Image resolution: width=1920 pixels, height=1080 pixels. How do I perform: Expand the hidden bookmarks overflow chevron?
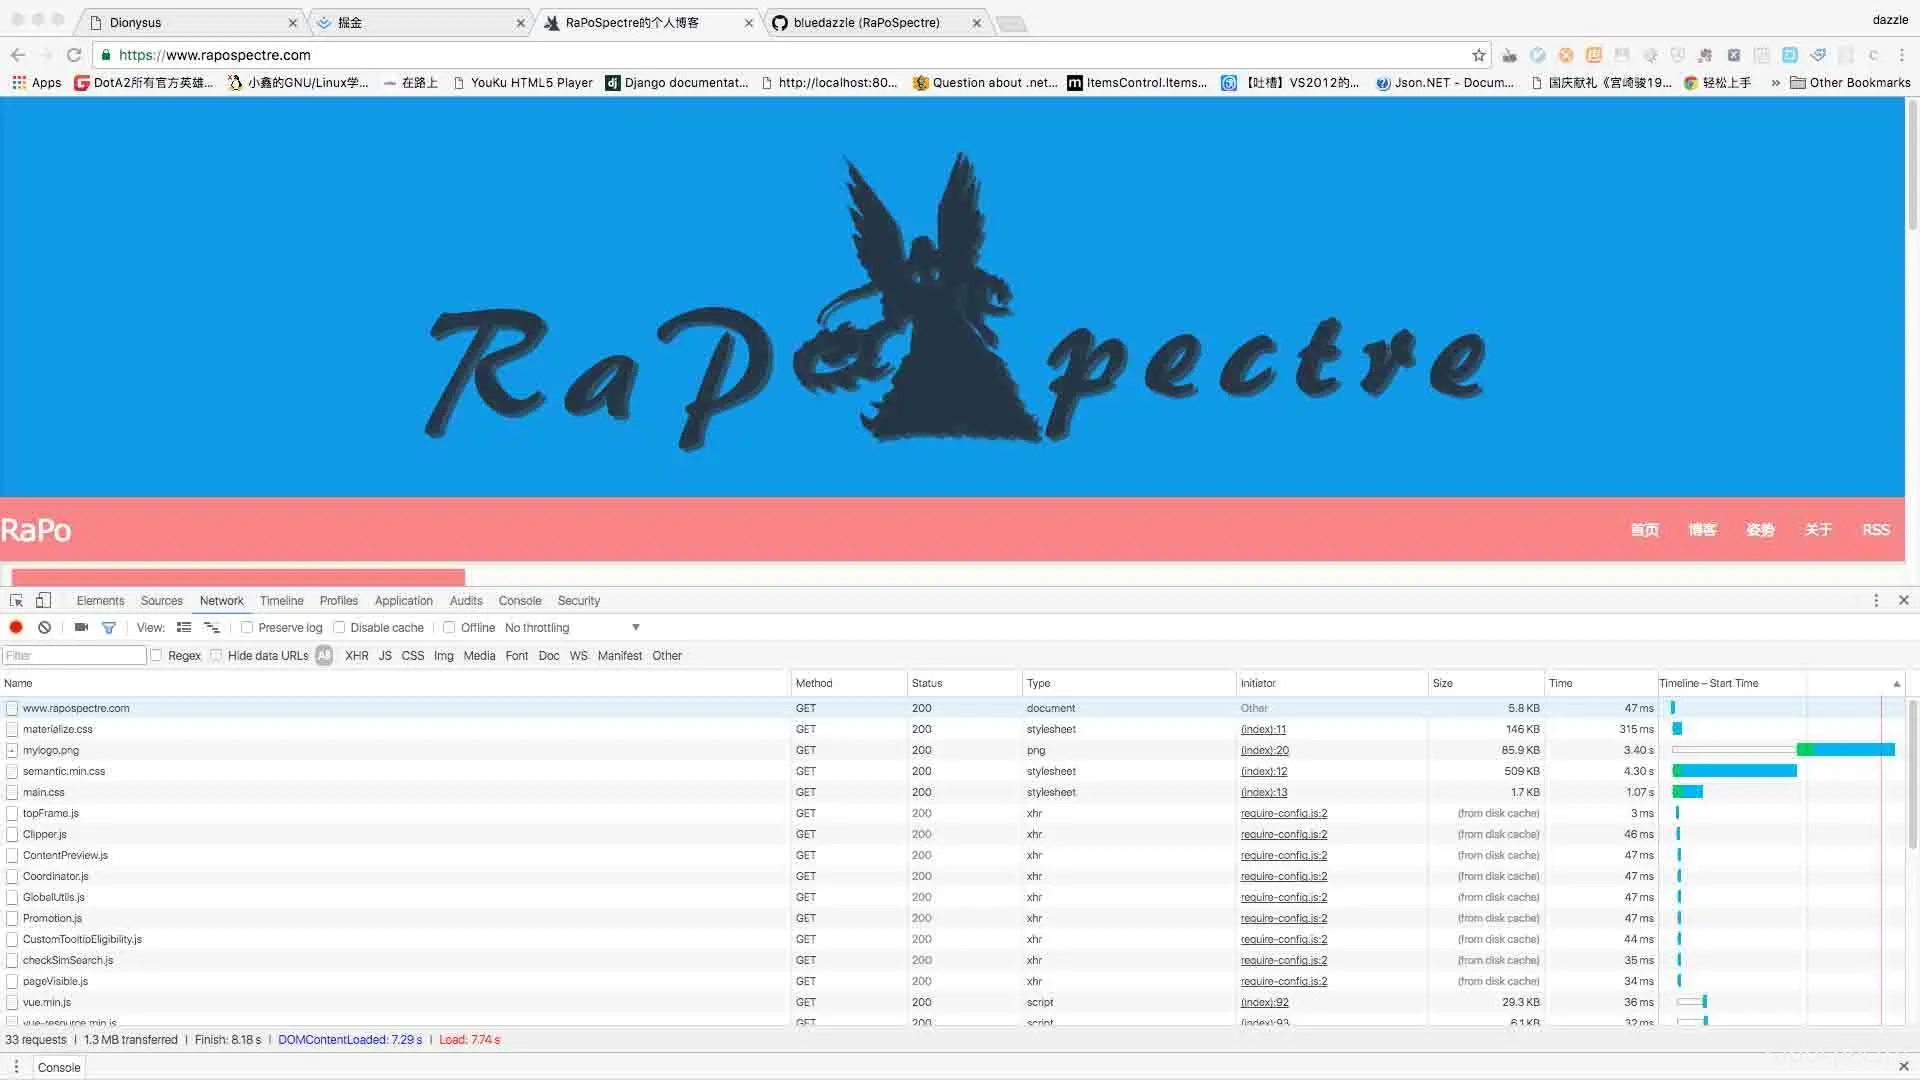click(1775, 83)
